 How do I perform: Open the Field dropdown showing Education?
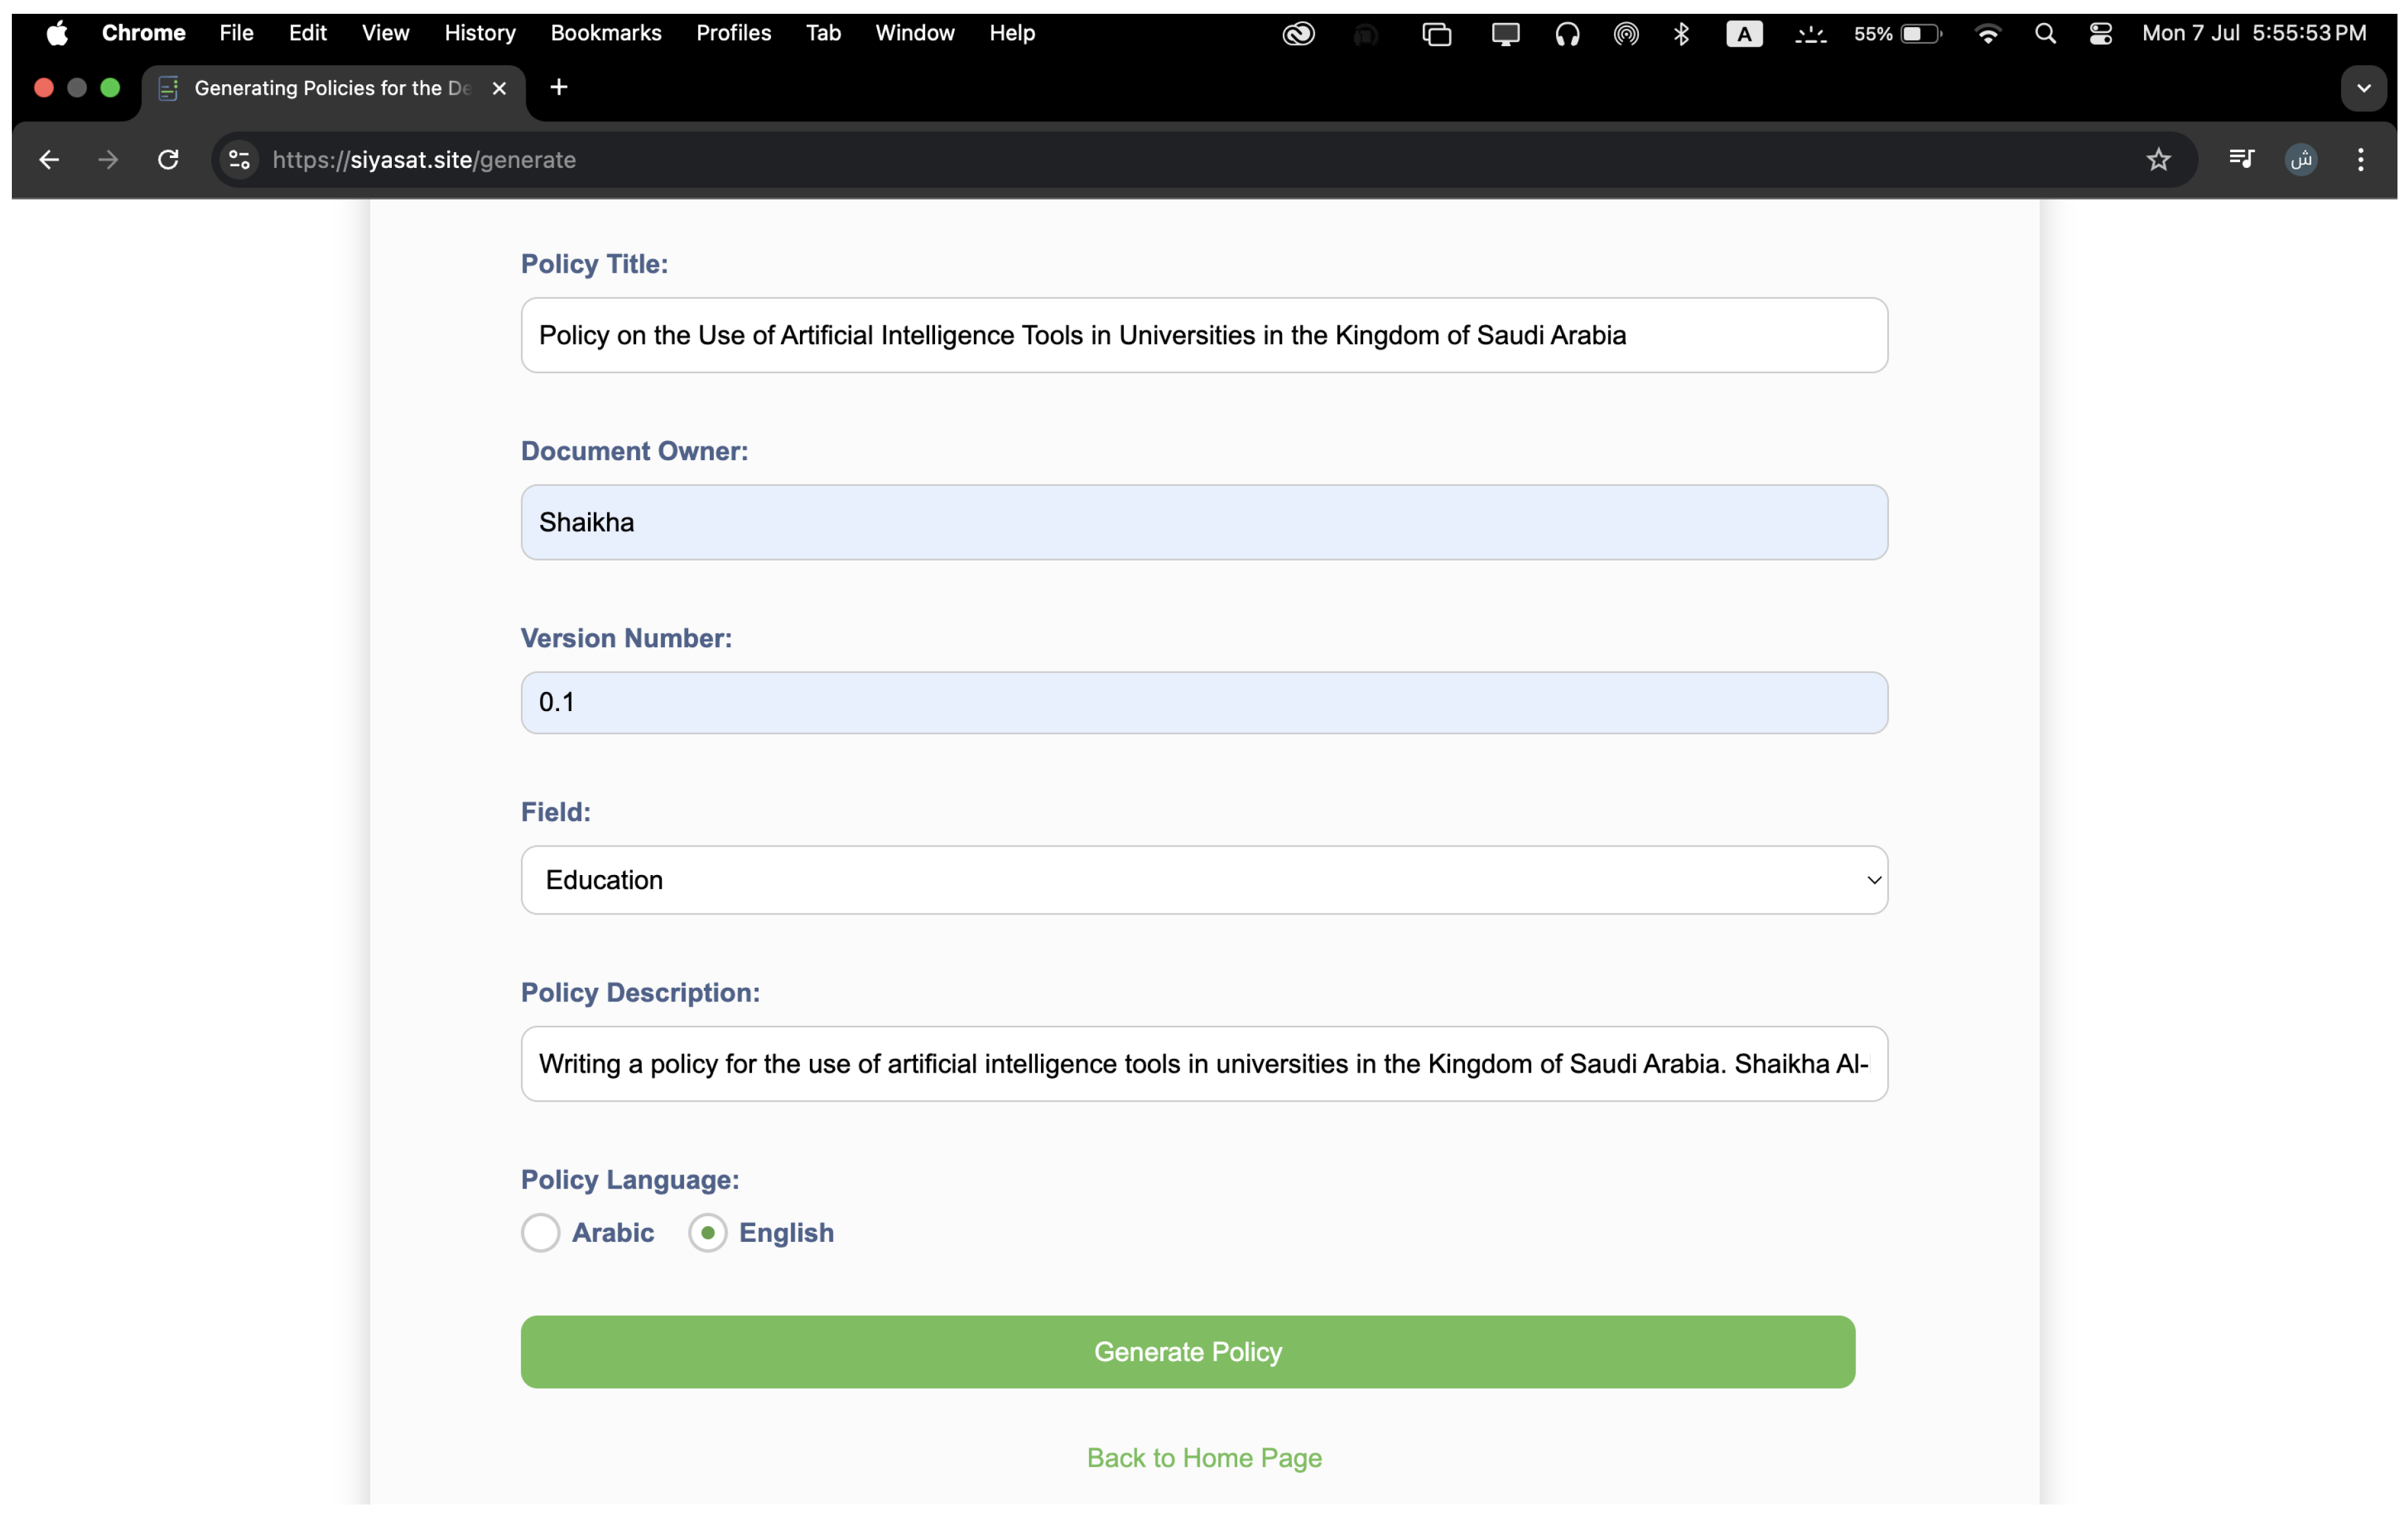[x=1204, y=880]
